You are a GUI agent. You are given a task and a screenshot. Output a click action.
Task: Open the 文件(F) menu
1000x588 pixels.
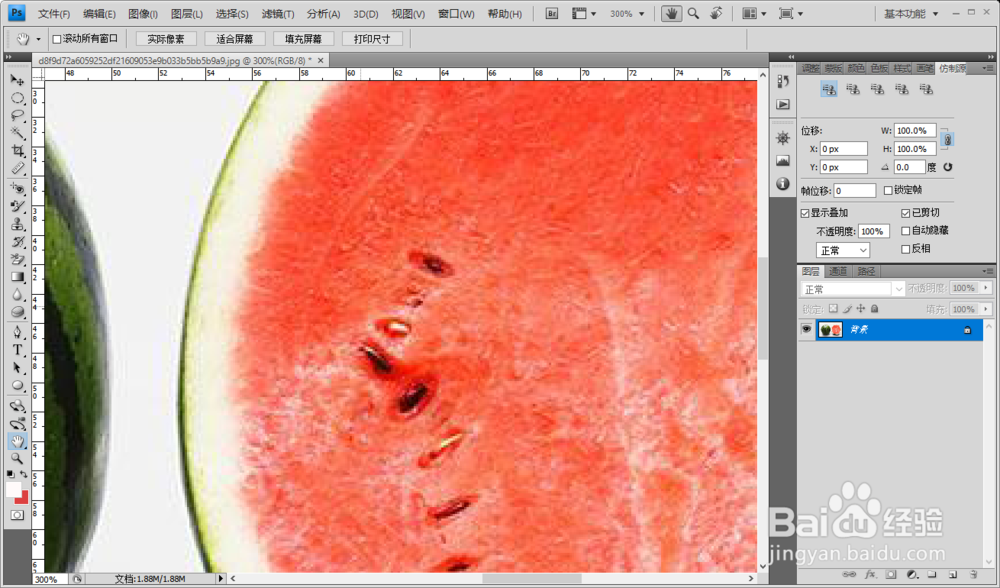coord(54,13)
